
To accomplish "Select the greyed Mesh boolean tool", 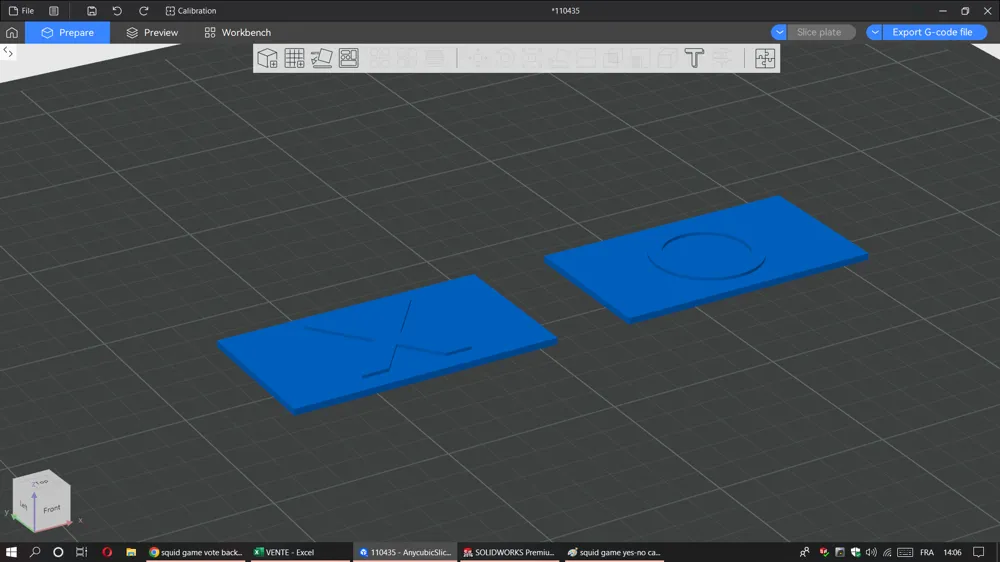I will point(612,58).
